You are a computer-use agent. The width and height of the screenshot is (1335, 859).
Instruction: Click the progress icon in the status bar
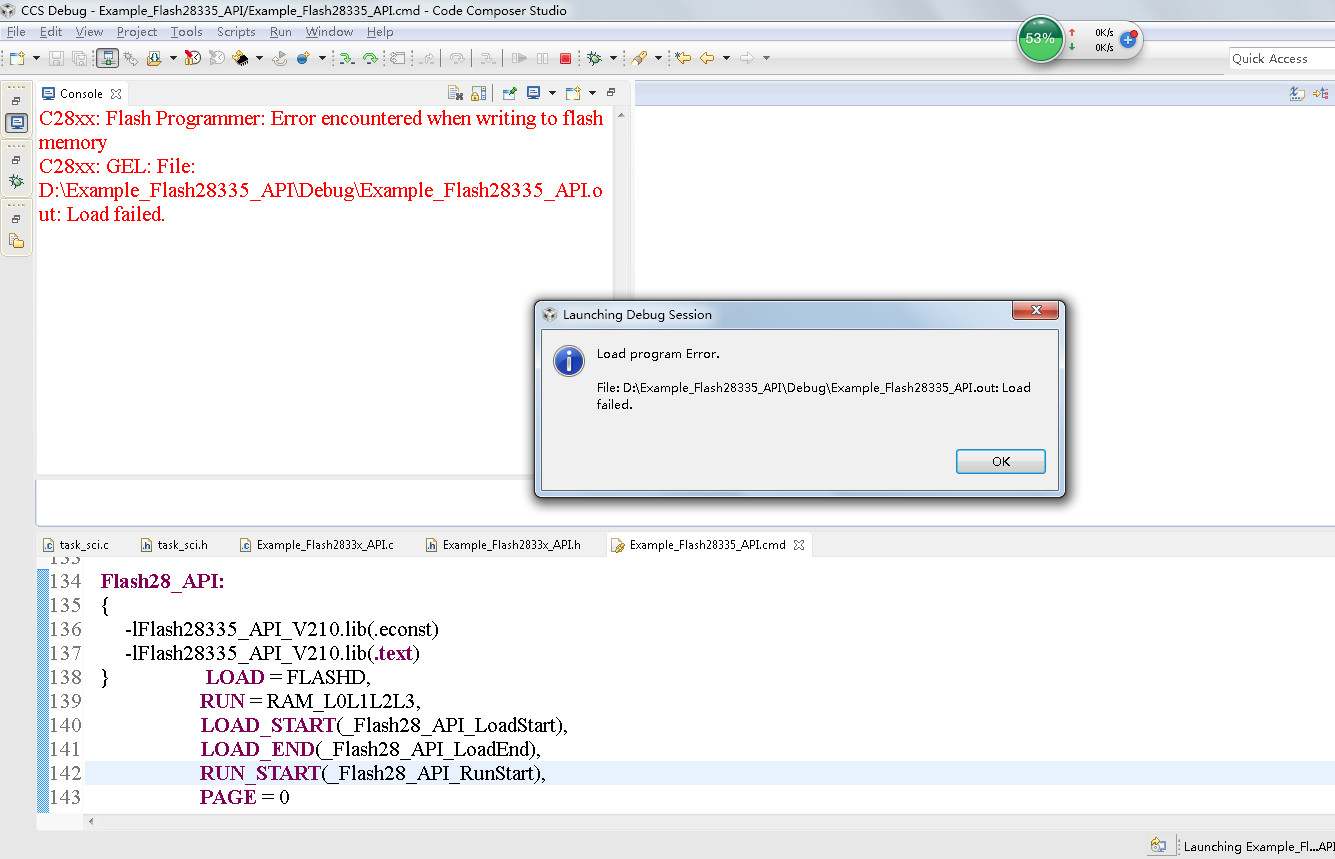pyautogui.click(x=1158, y=846)
